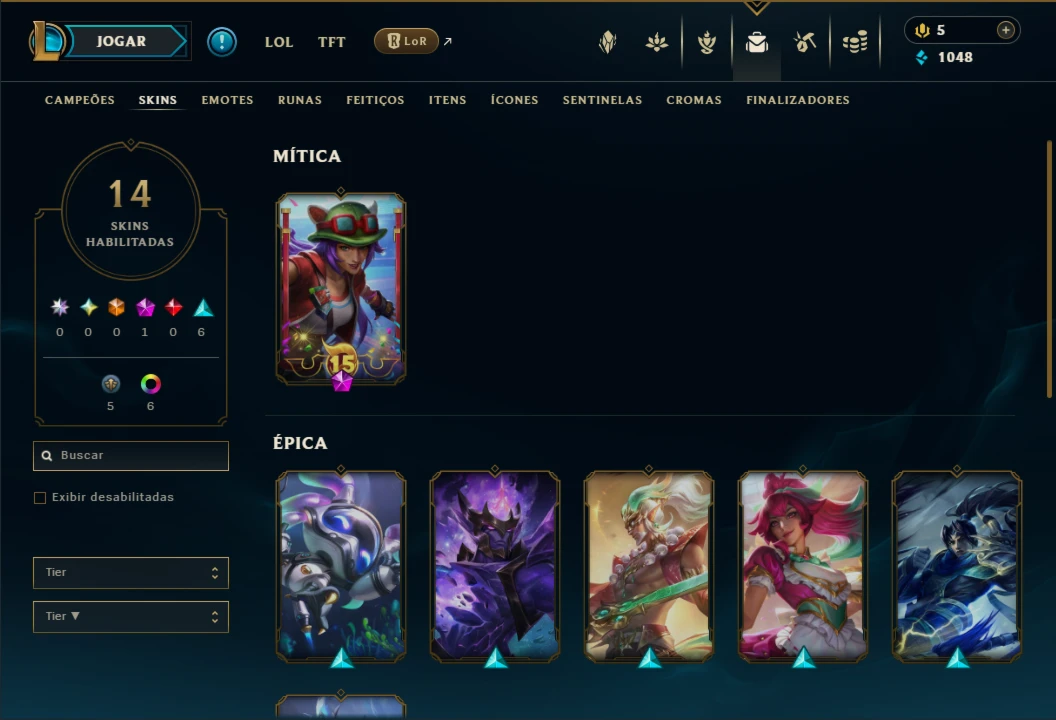Open the Collection backpack icon
Image resolution: width=1056 pixels, height=720 pixels.
757,42
